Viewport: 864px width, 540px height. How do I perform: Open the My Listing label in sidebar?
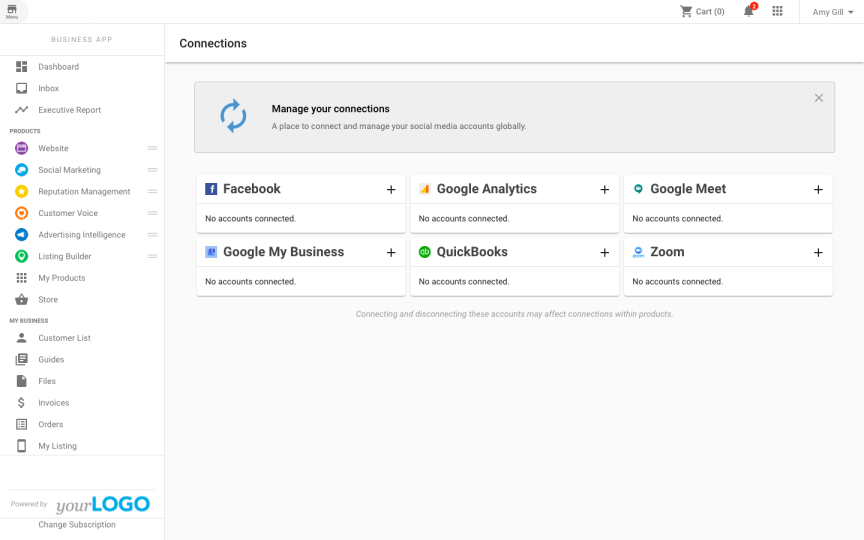pos(57,446)
